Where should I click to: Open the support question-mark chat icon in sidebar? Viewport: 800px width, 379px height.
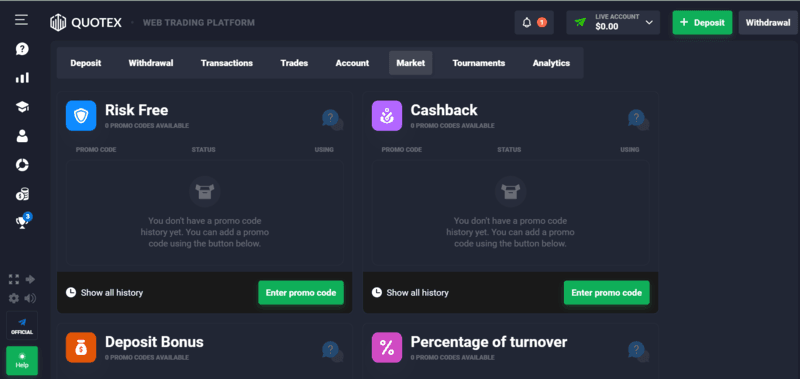point(22,49)
